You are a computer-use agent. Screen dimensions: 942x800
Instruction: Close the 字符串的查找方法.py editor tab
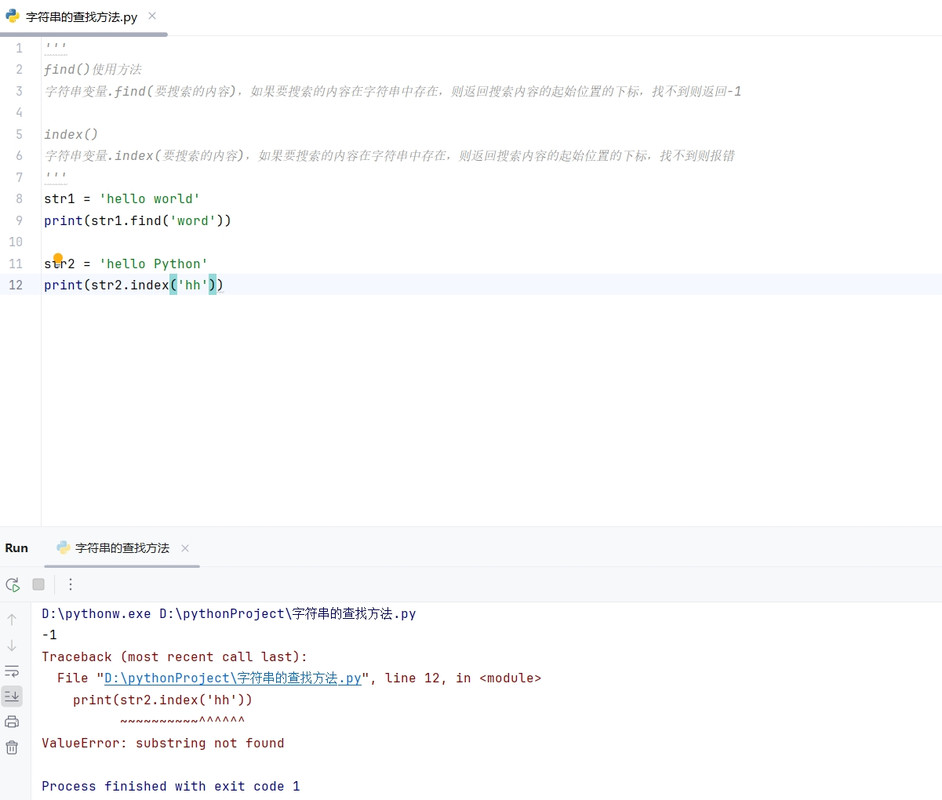pyautogui.click(x=152, y=16)
